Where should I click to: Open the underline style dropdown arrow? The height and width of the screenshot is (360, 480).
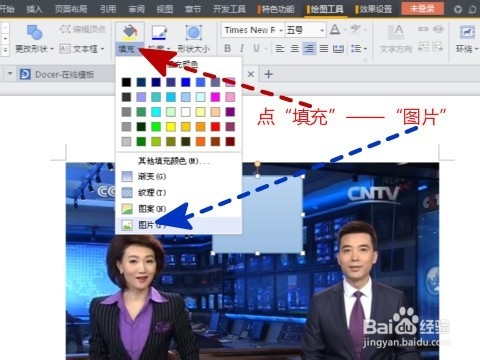266,49
